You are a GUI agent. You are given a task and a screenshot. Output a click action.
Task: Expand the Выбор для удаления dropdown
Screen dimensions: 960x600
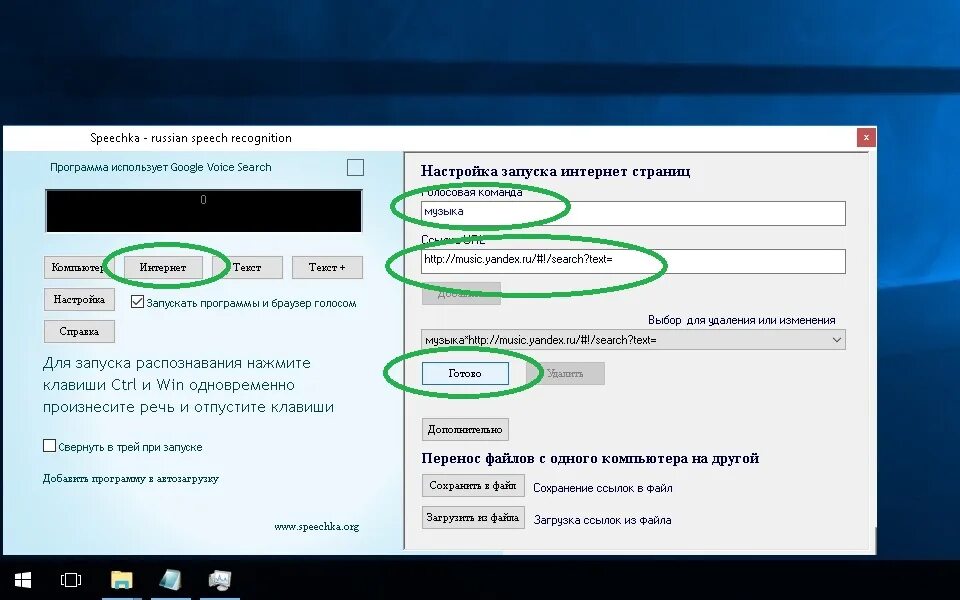[x=836, y=340]
